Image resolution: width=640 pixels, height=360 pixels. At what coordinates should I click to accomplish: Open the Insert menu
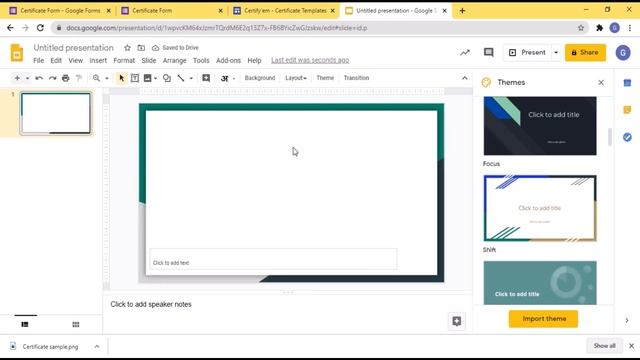(x=98, y=60)
